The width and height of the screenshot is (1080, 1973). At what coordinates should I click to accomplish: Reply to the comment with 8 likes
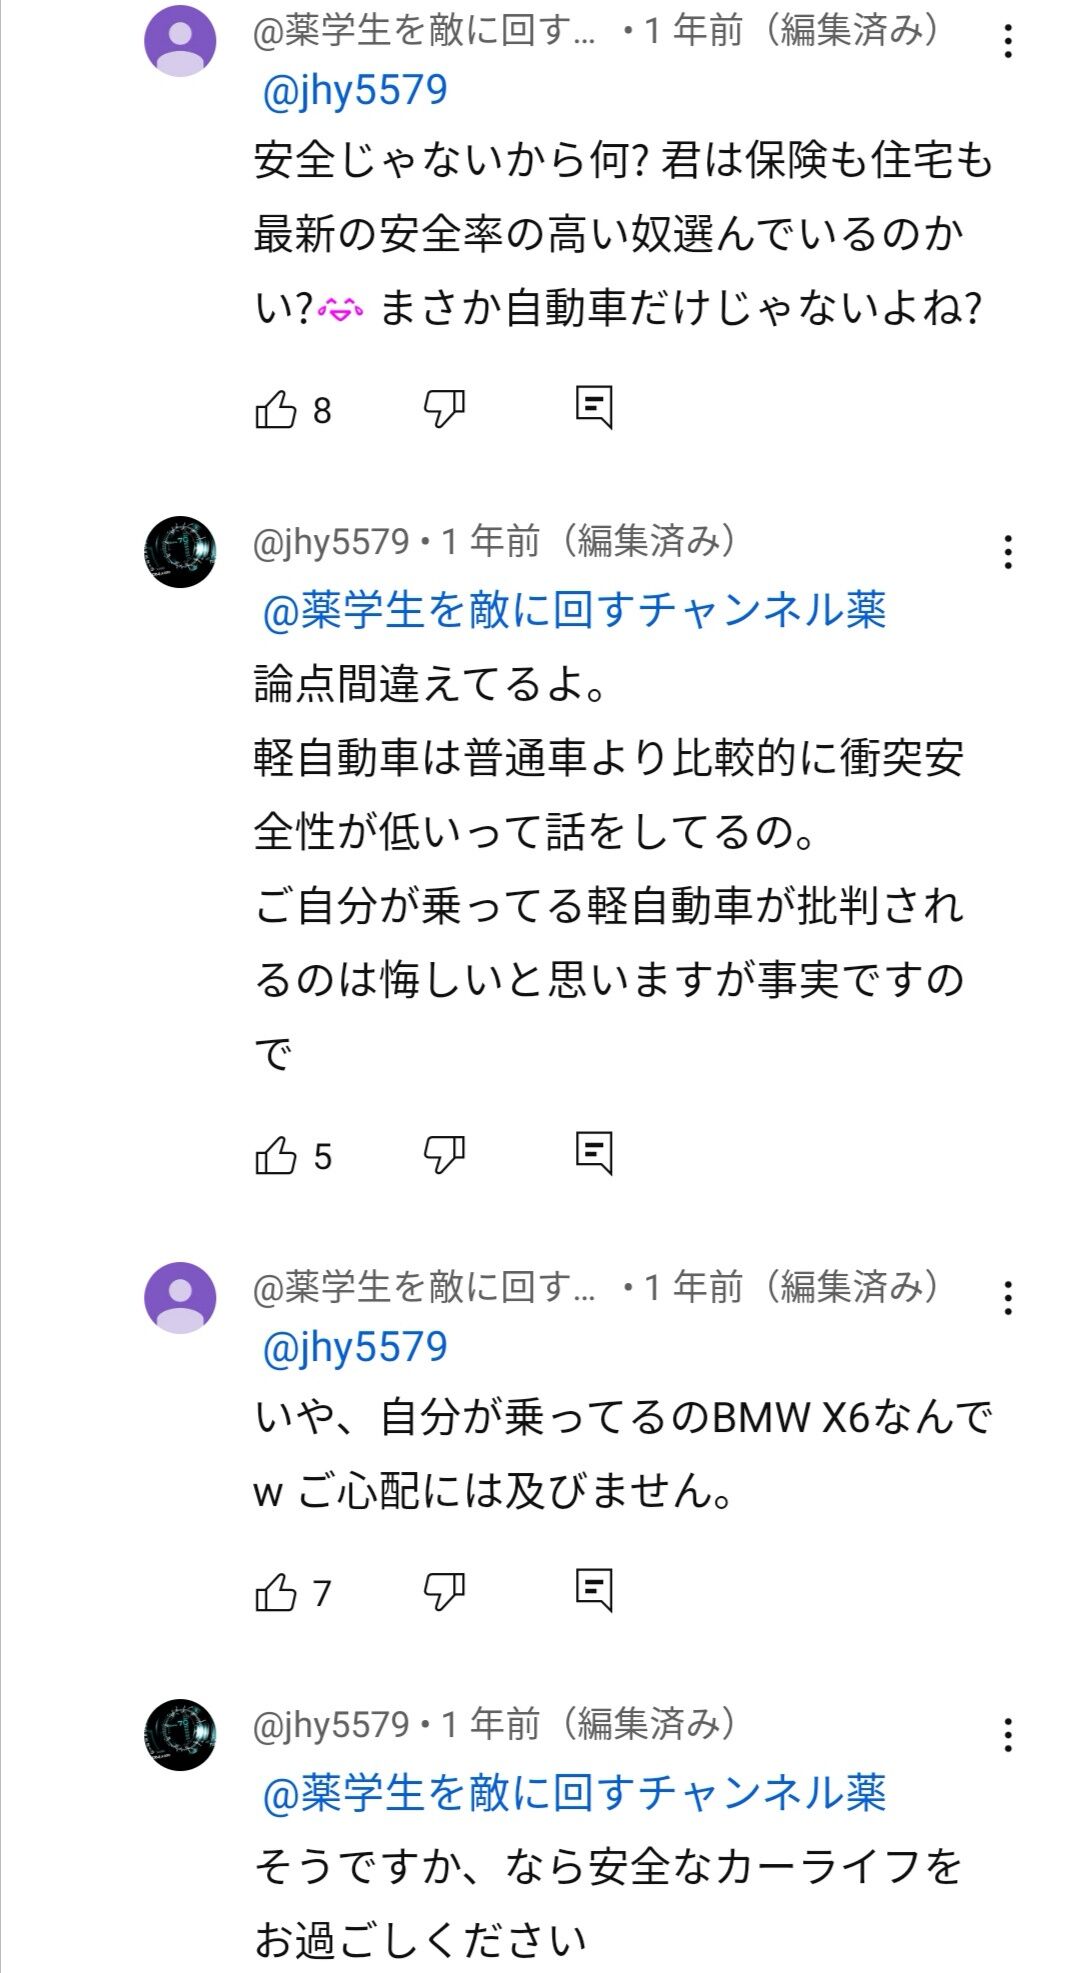(594, 408)
